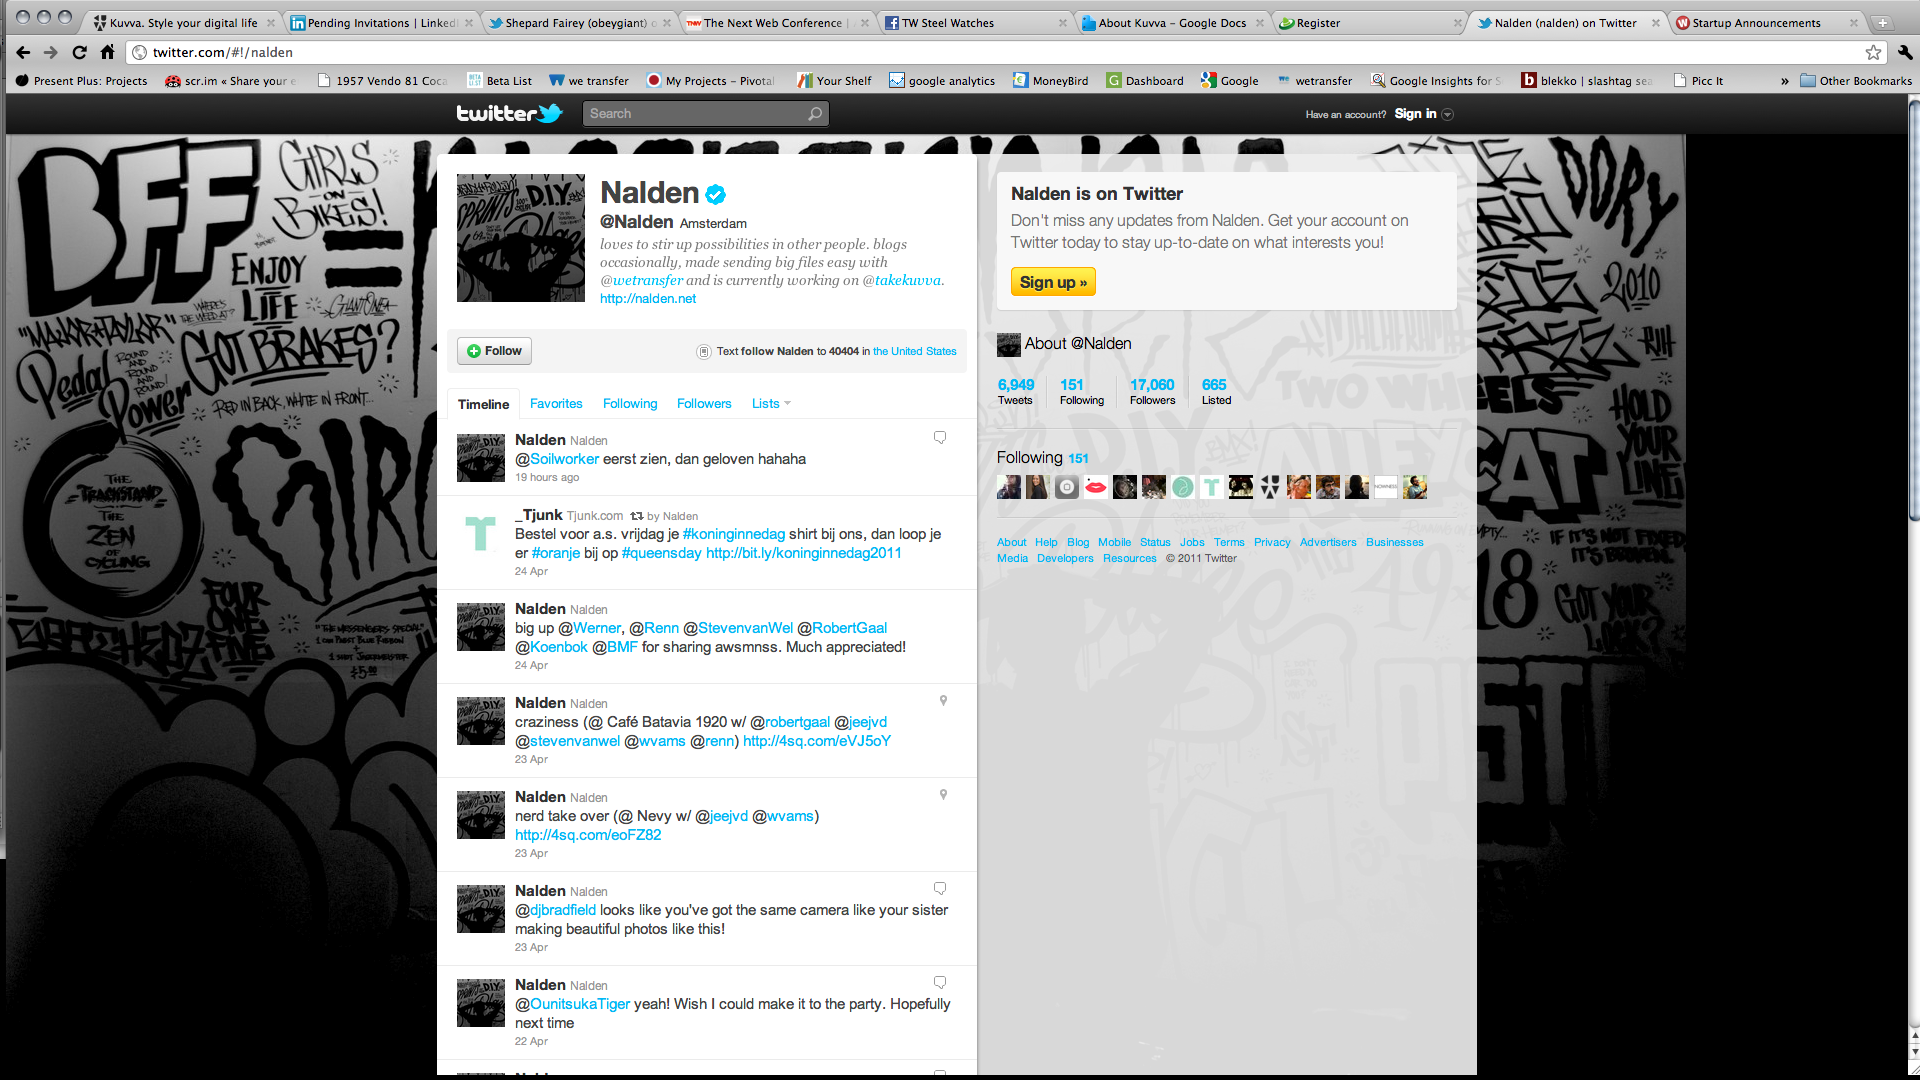Screen dimensions: 1920x1080
Task: Click the reply bubble on the Soilworker tweet
Action: coord(940,438)
